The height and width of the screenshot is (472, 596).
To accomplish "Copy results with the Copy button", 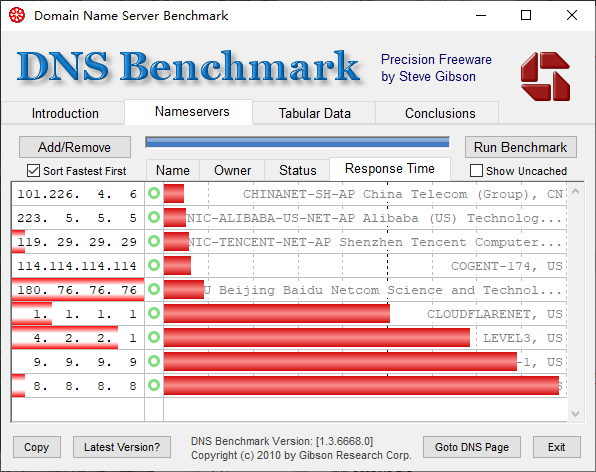I will tap(37, 447).
